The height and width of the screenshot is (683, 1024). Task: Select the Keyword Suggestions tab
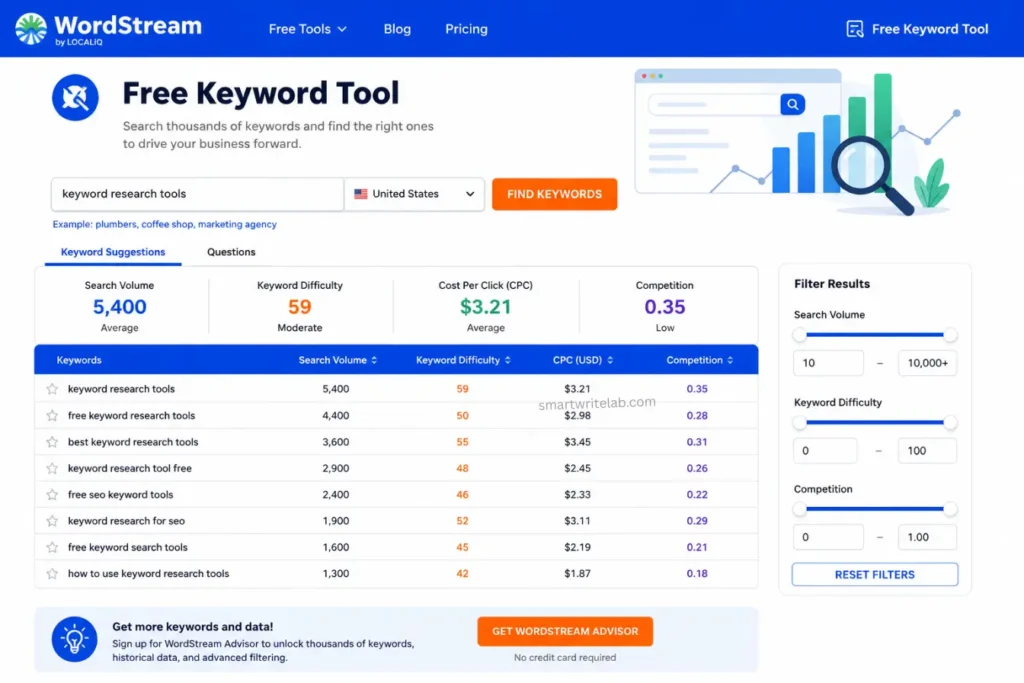click(113, 252)
